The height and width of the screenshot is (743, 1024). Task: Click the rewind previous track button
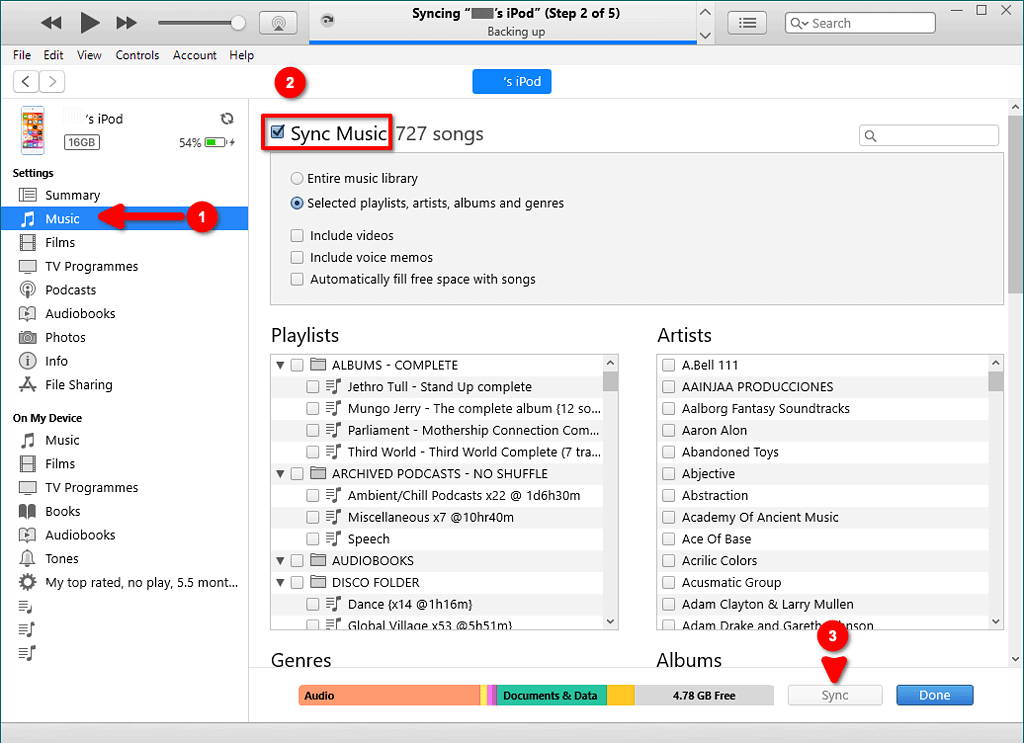pos(51,23)
